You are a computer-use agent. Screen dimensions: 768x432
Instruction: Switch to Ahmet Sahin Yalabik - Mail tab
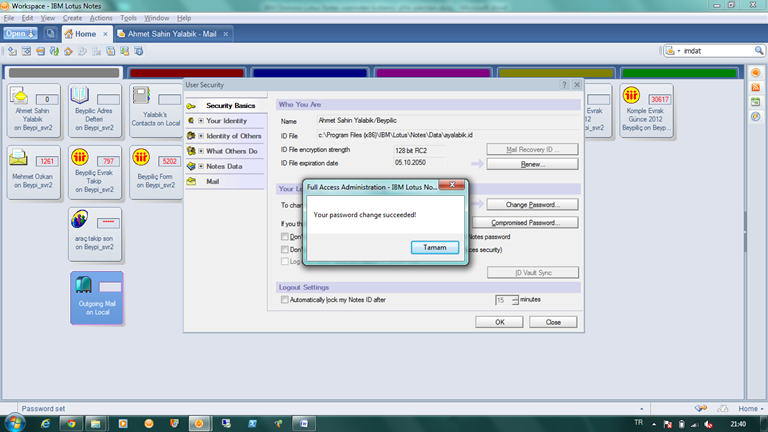click(x=171, y=34)
